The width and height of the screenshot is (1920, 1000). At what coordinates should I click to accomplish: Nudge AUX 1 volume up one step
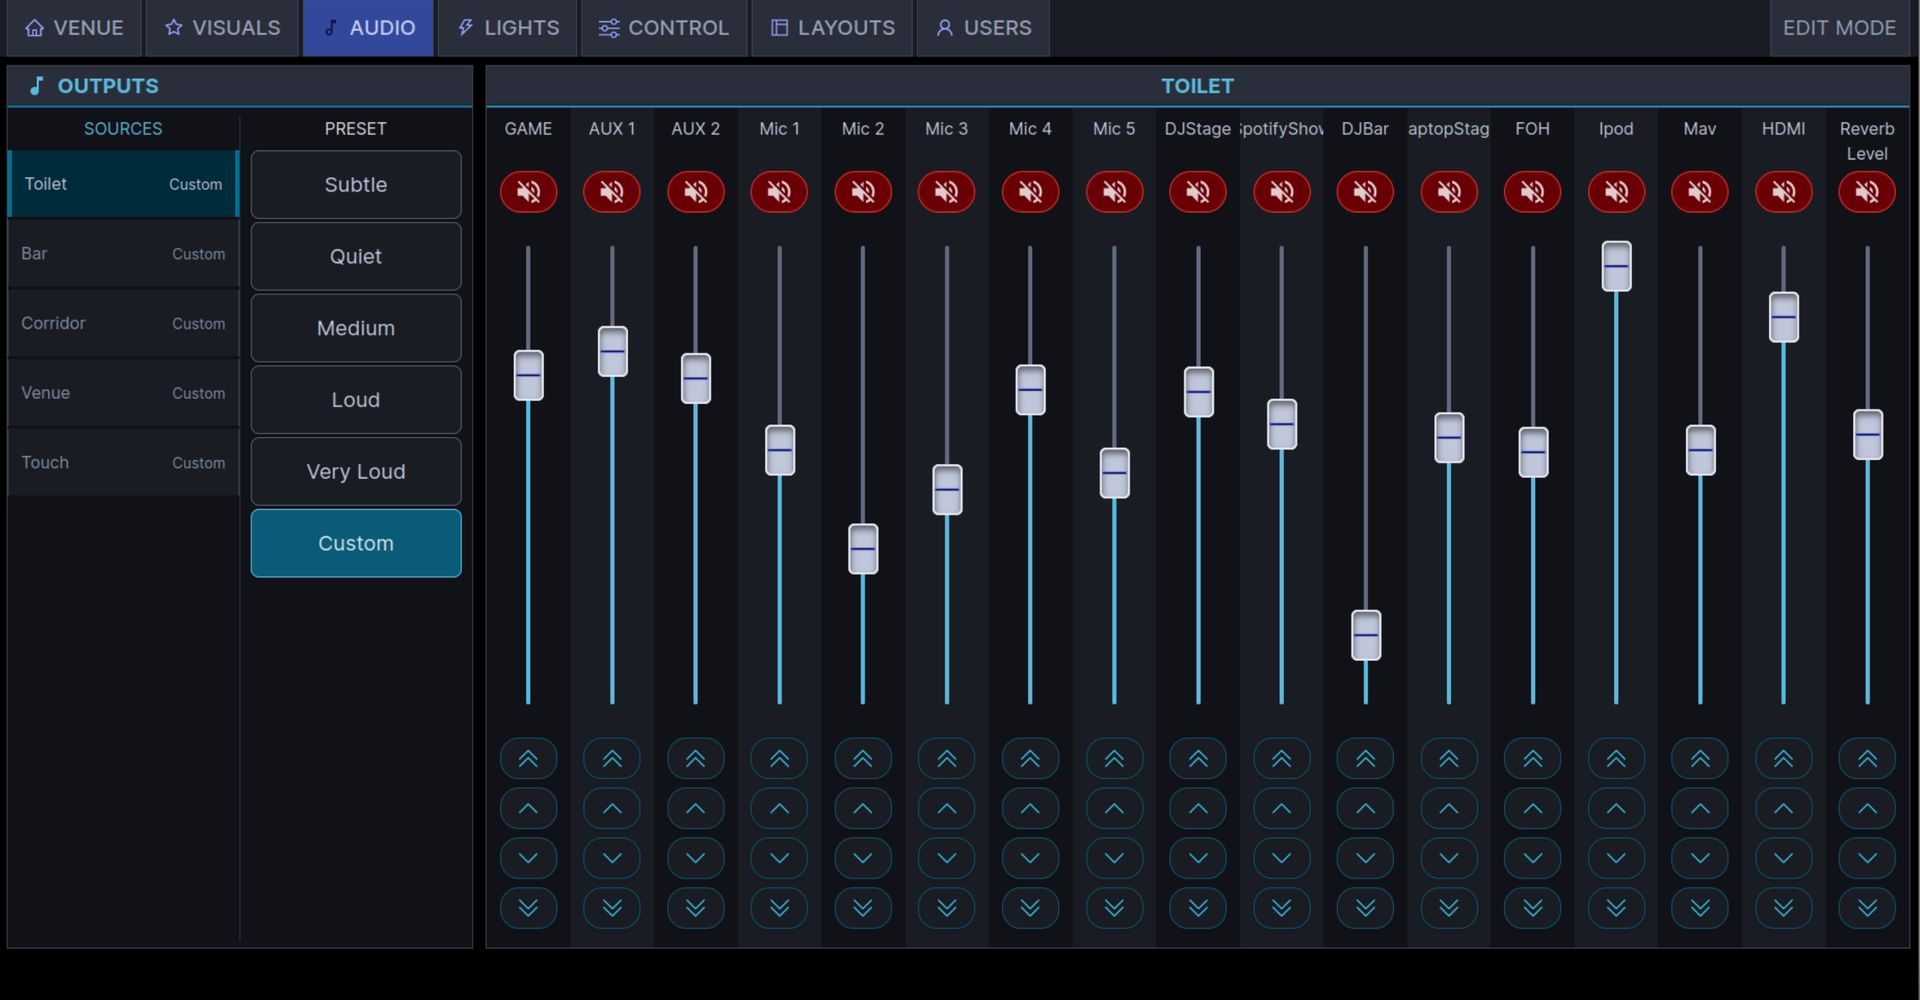click(x=612, y=808)
